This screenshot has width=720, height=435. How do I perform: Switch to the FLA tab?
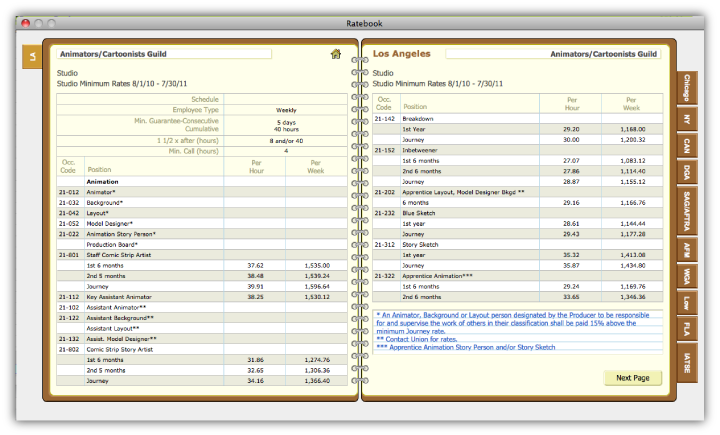pos(687,329)
